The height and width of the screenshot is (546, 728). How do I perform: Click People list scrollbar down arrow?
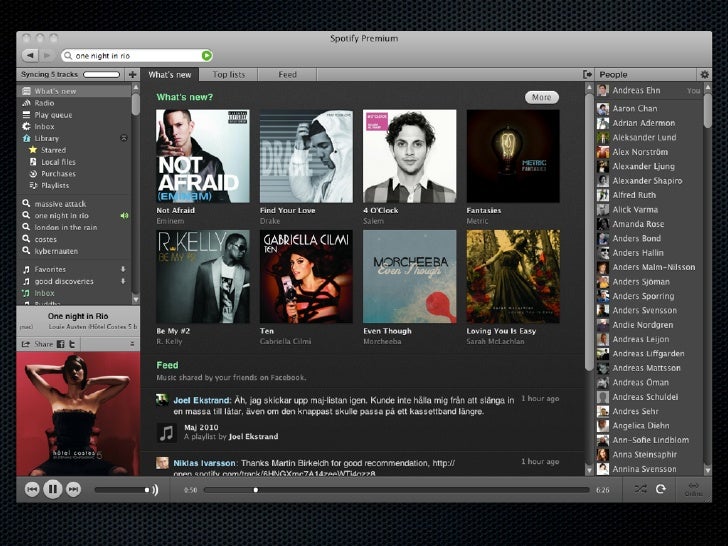[x=707, y=470]
